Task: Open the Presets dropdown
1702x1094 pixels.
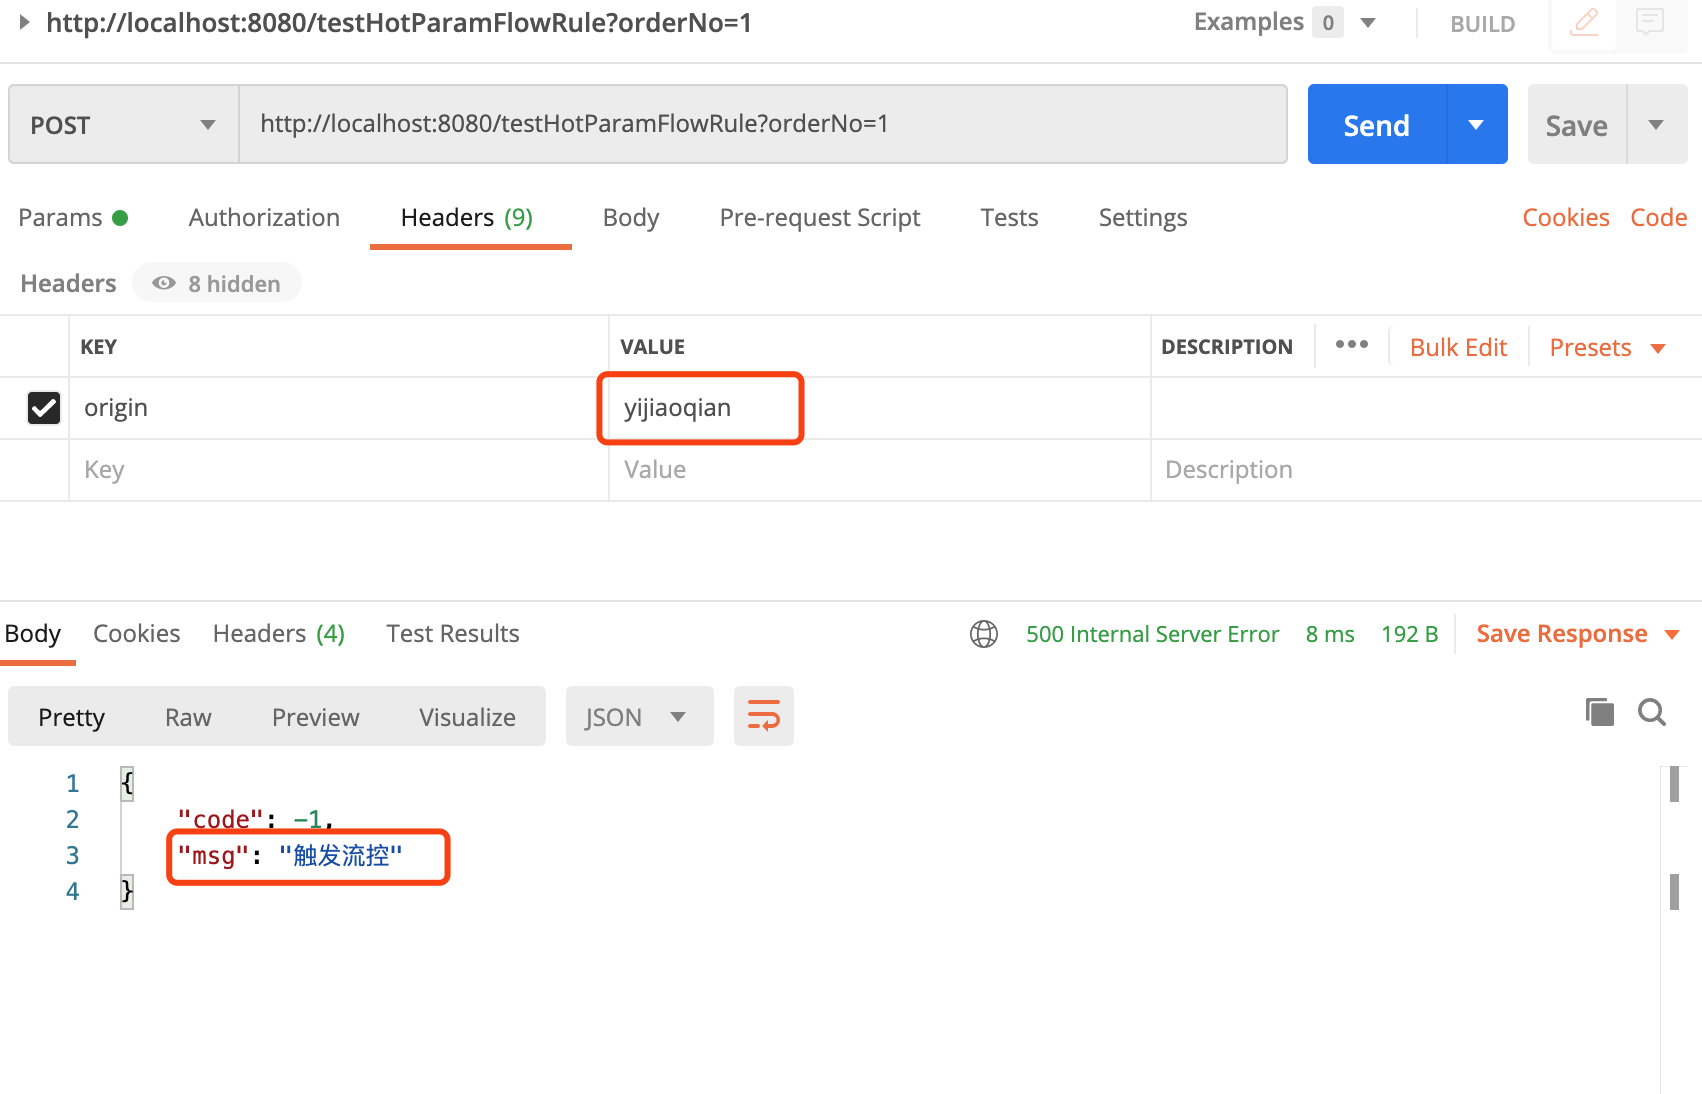Action: pyautogui.click(x=1606, y=348)
